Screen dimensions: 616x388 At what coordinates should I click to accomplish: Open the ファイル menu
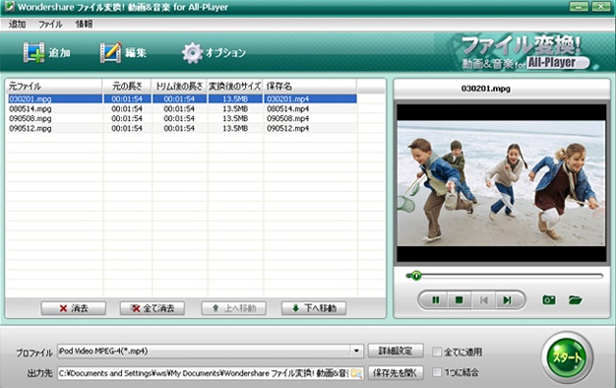(50, 24)
